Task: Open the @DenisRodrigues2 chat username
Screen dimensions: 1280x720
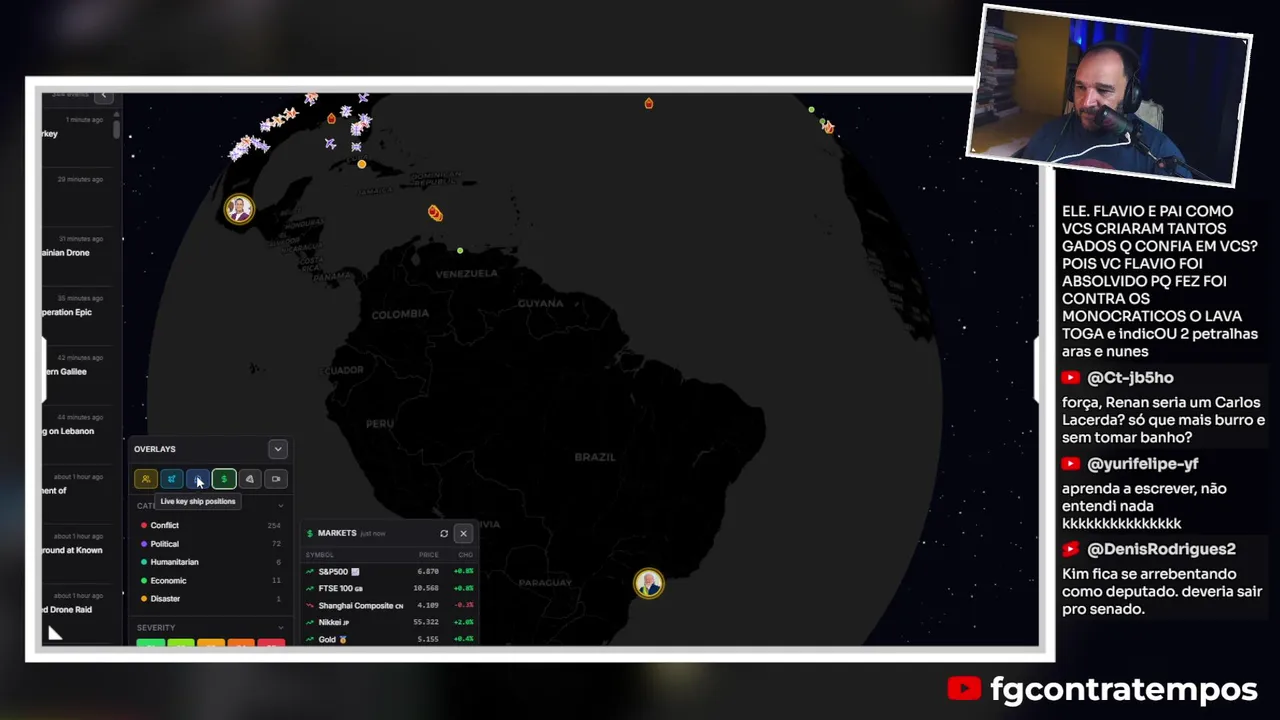Action: click(1161, 549)
